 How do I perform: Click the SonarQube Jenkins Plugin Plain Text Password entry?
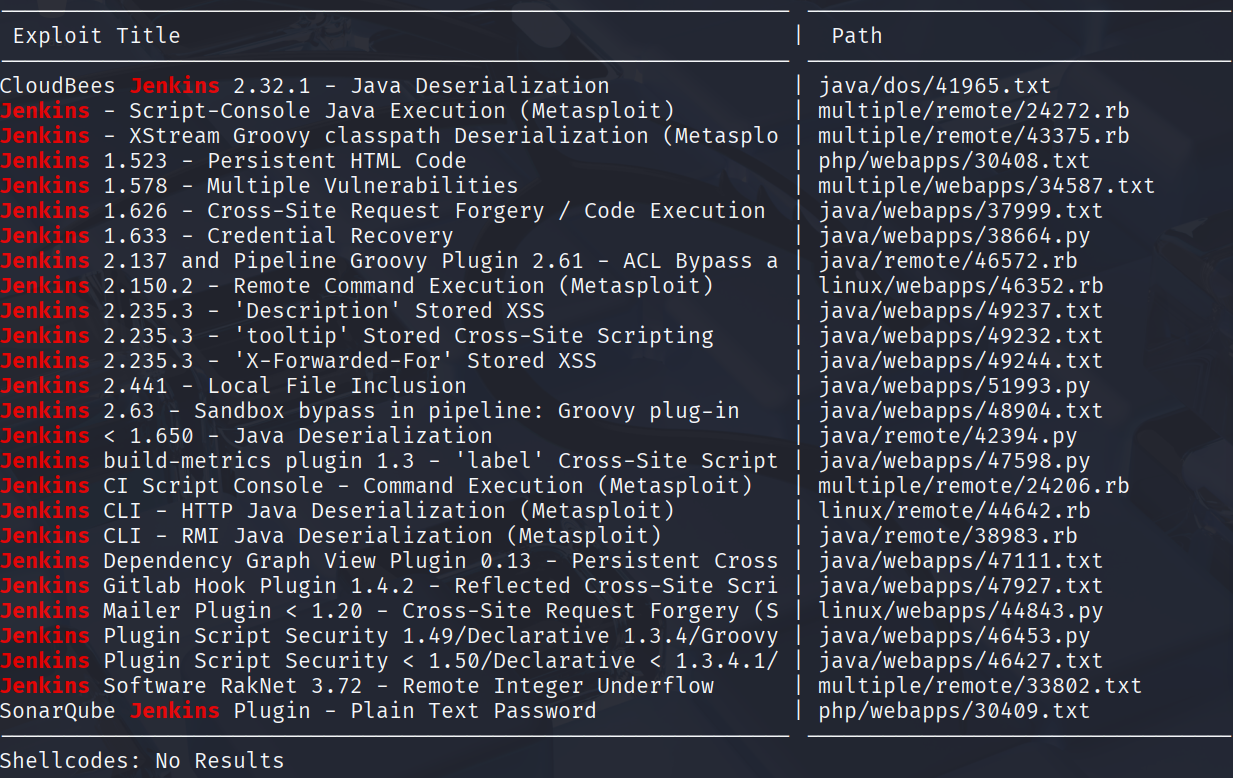pyautogui.click(x=298, y=711)
